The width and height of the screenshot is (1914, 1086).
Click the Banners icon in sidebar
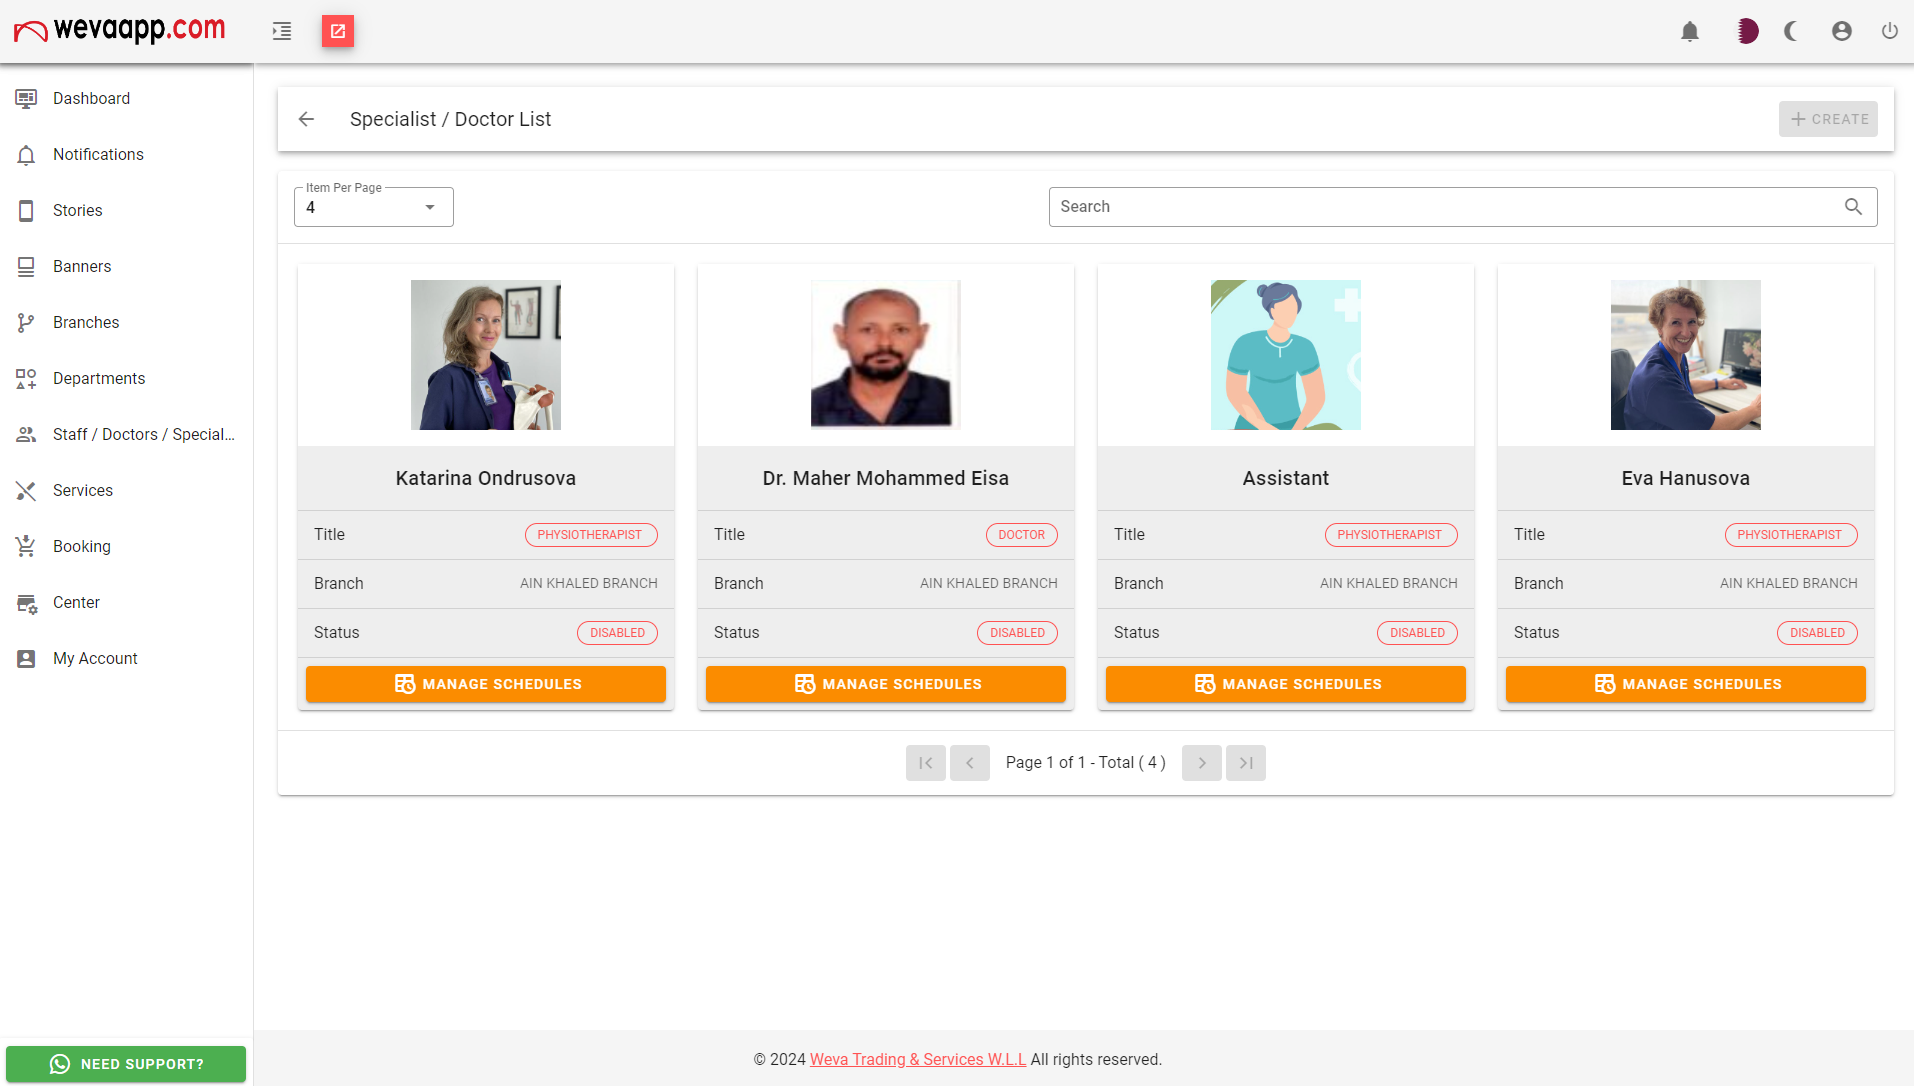(x=26, y=266)
